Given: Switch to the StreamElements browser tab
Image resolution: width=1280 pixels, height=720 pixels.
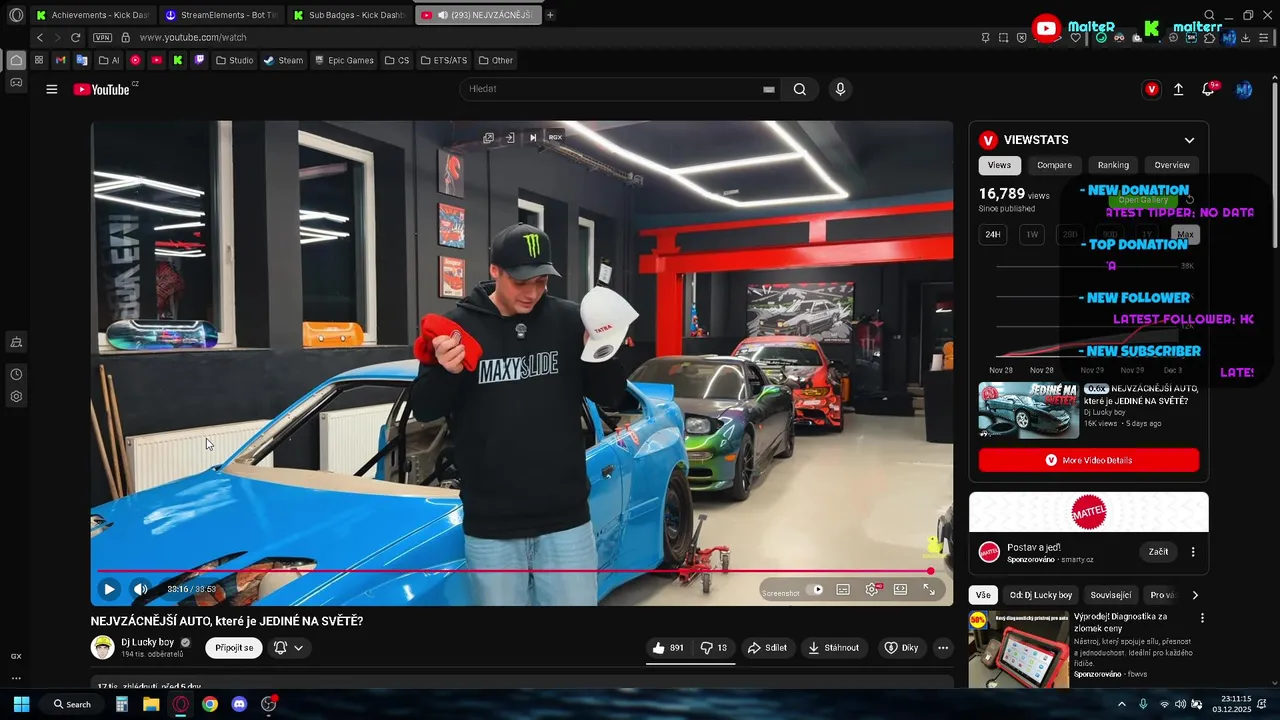Looking at the screenshot, I should 222,15.
